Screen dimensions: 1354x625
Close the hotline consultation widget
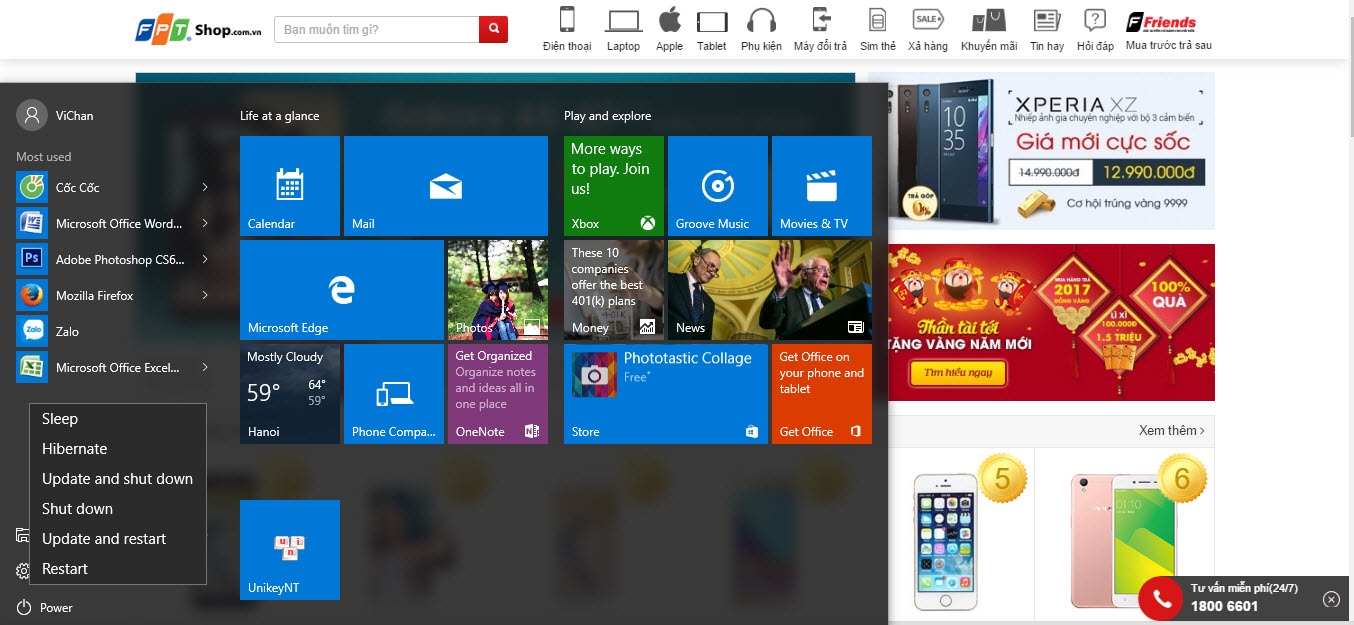coord(1331,599)
